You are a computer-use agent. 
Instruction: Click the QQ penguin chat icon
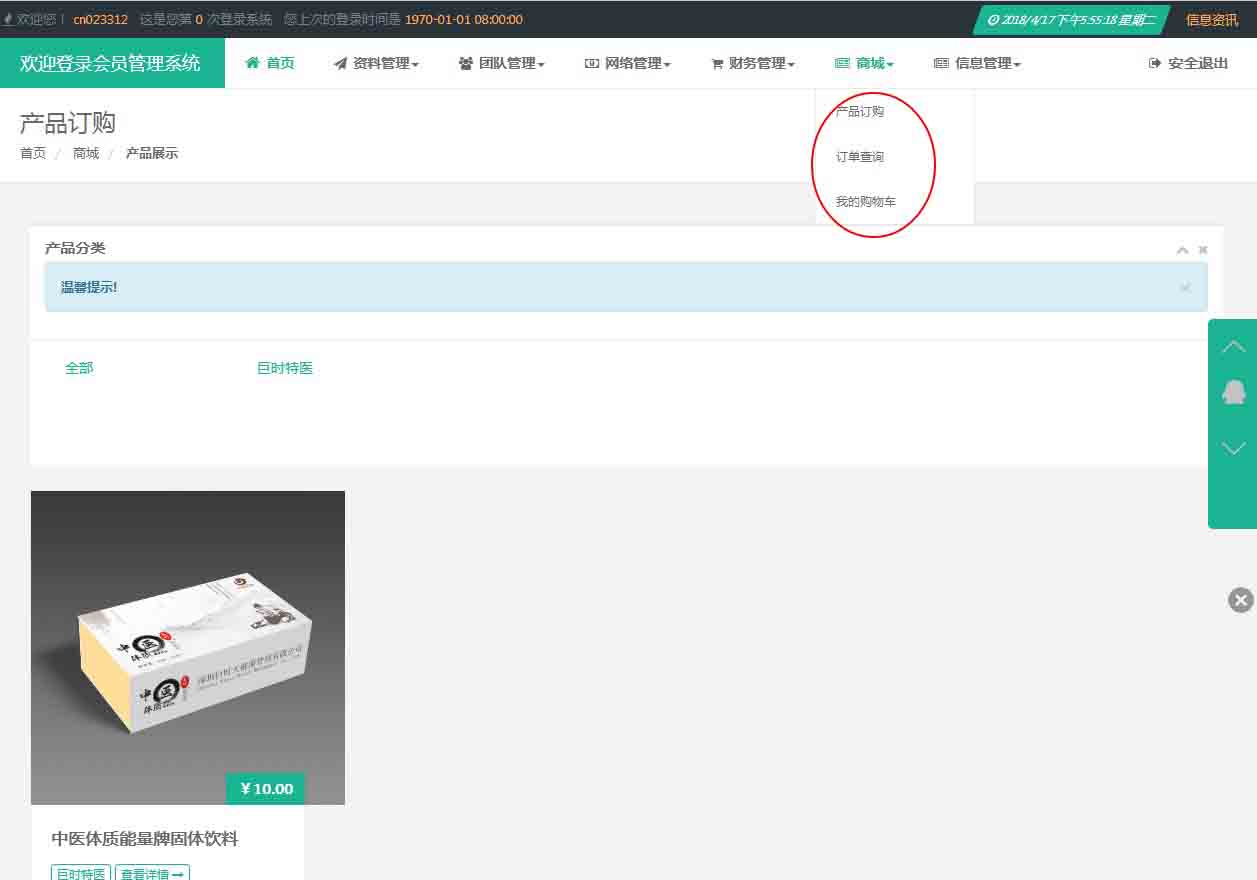(1234, 391)
